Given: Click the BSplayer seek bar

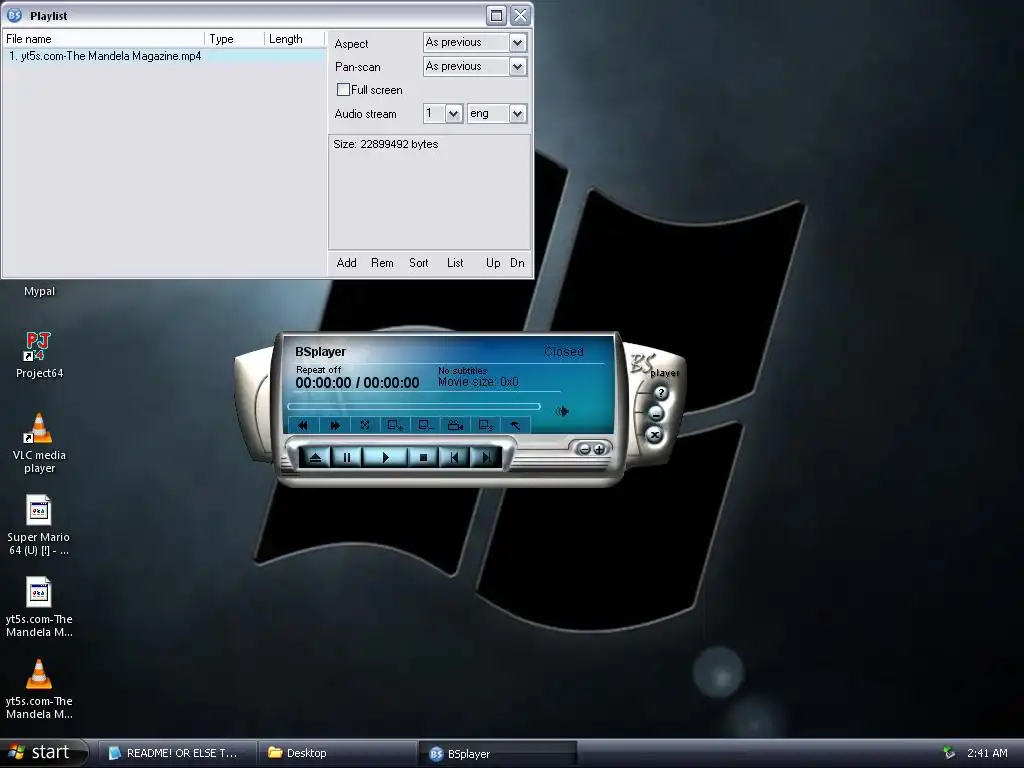Looking at the screenshot, I should [414, 406].
